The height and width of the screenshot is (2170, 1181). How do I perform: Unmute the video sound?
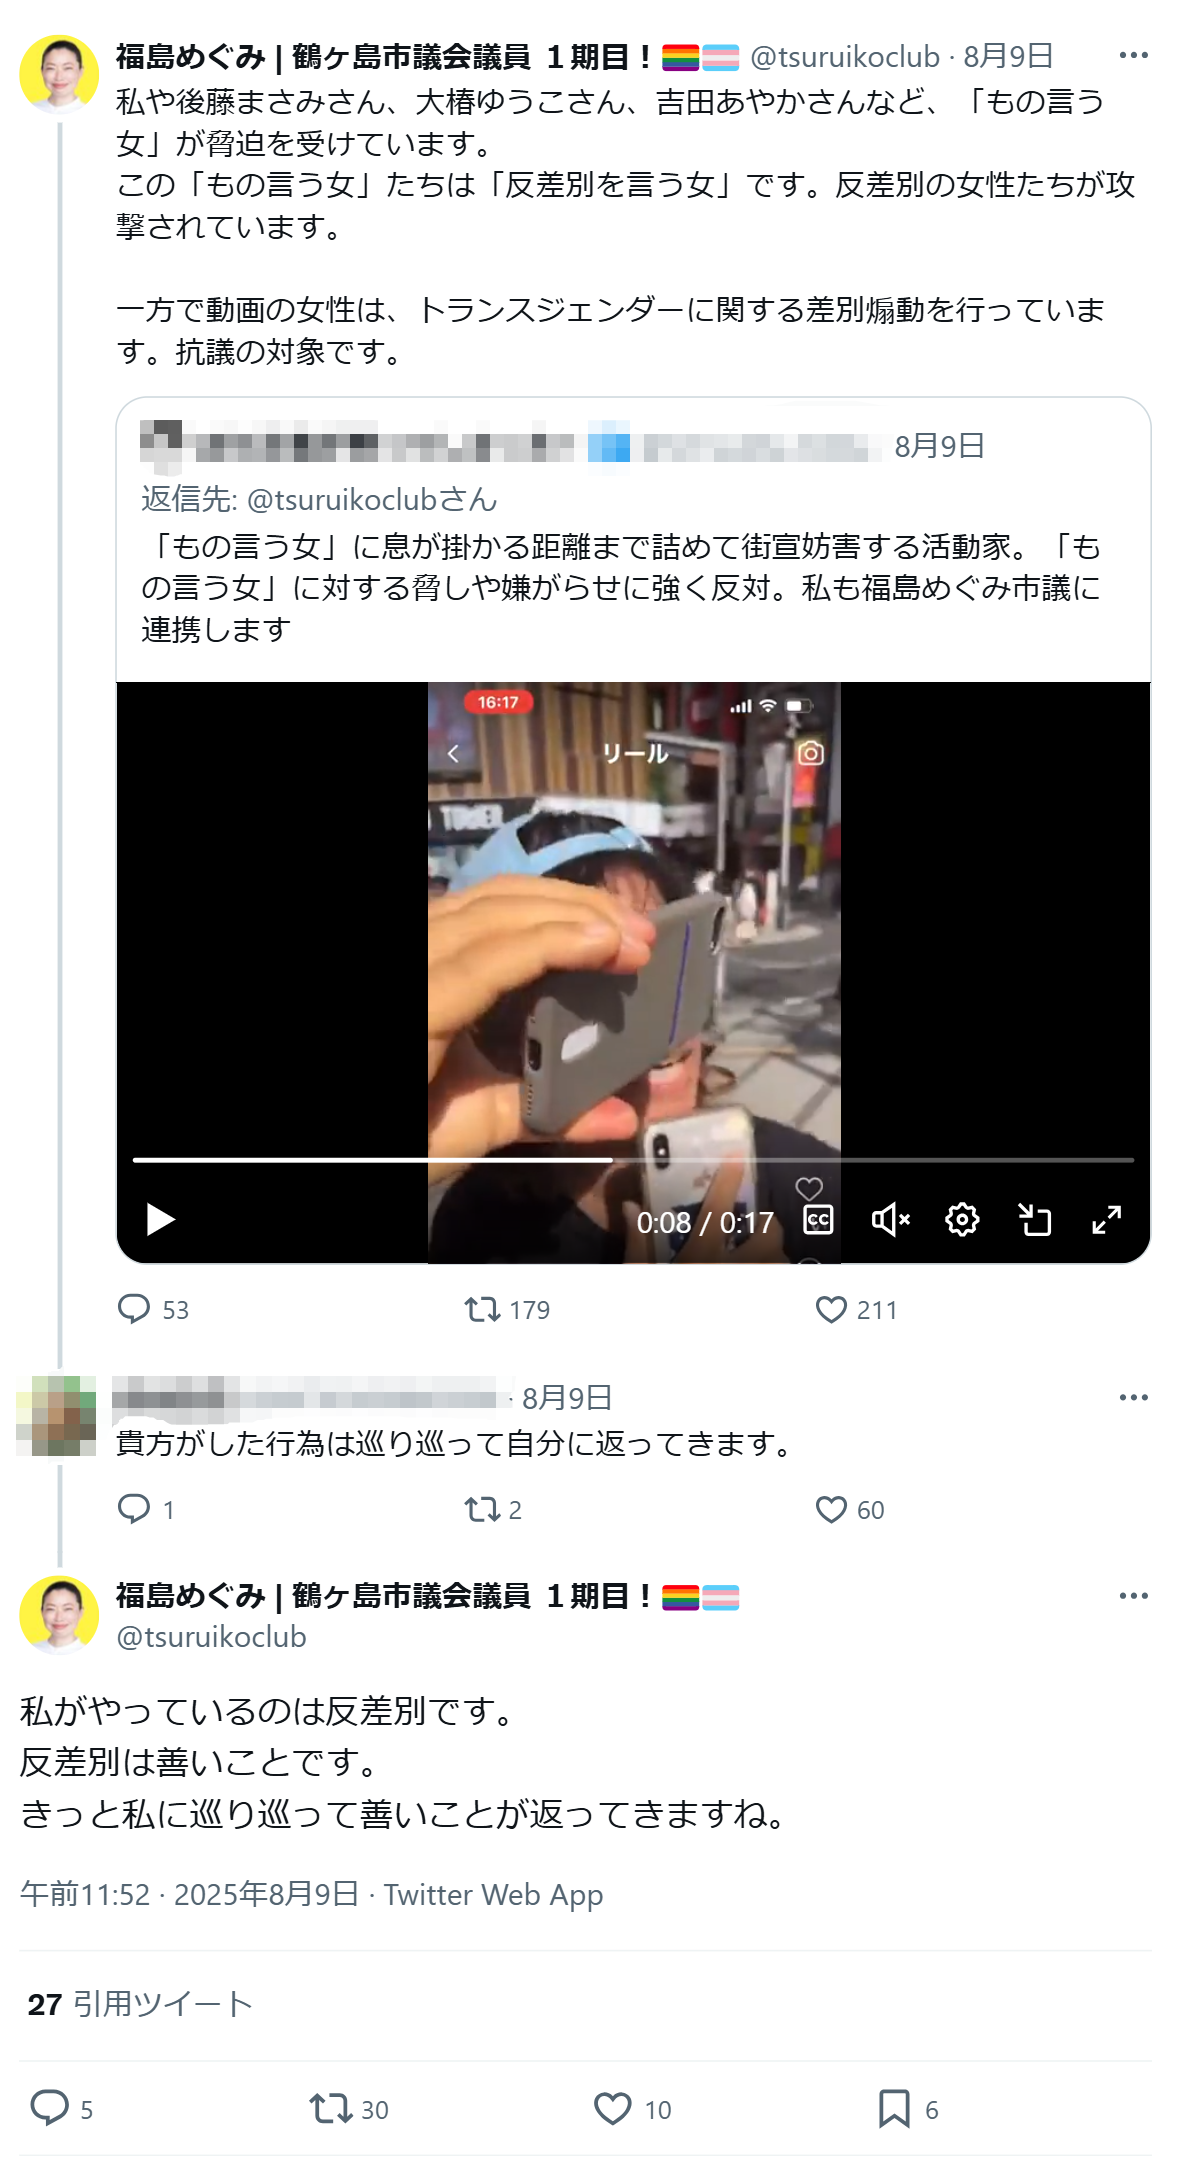coord(890,1219)
